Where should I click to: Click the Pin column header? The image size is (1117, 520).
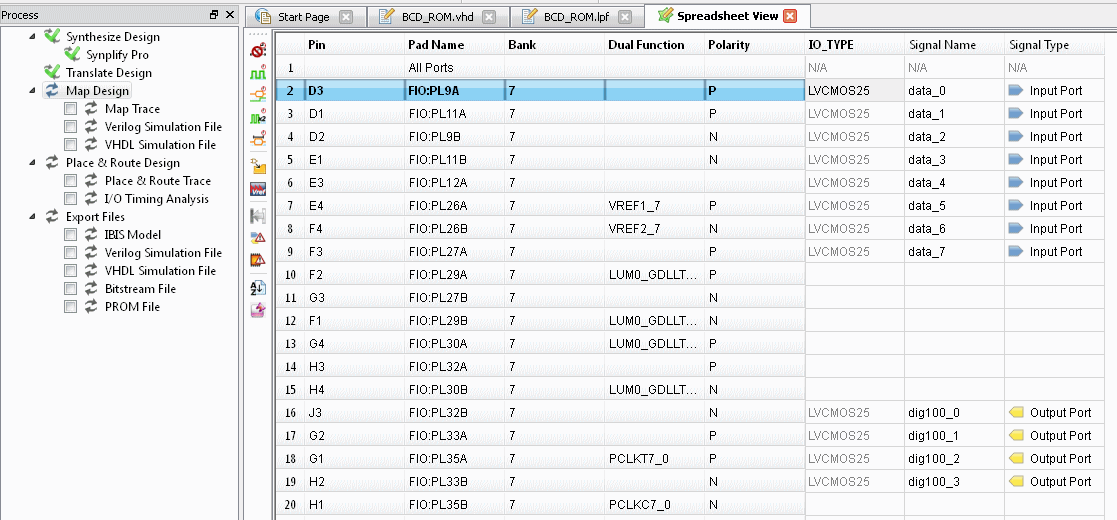[354, 45]
